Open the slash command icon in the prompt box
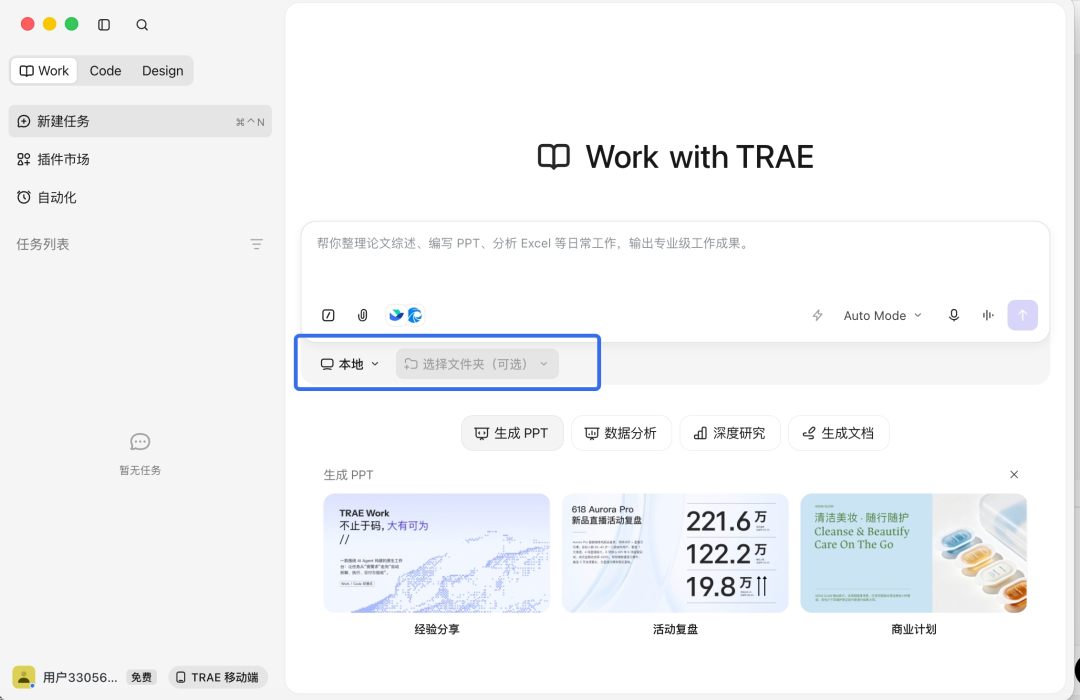 [x=329, y=315]
